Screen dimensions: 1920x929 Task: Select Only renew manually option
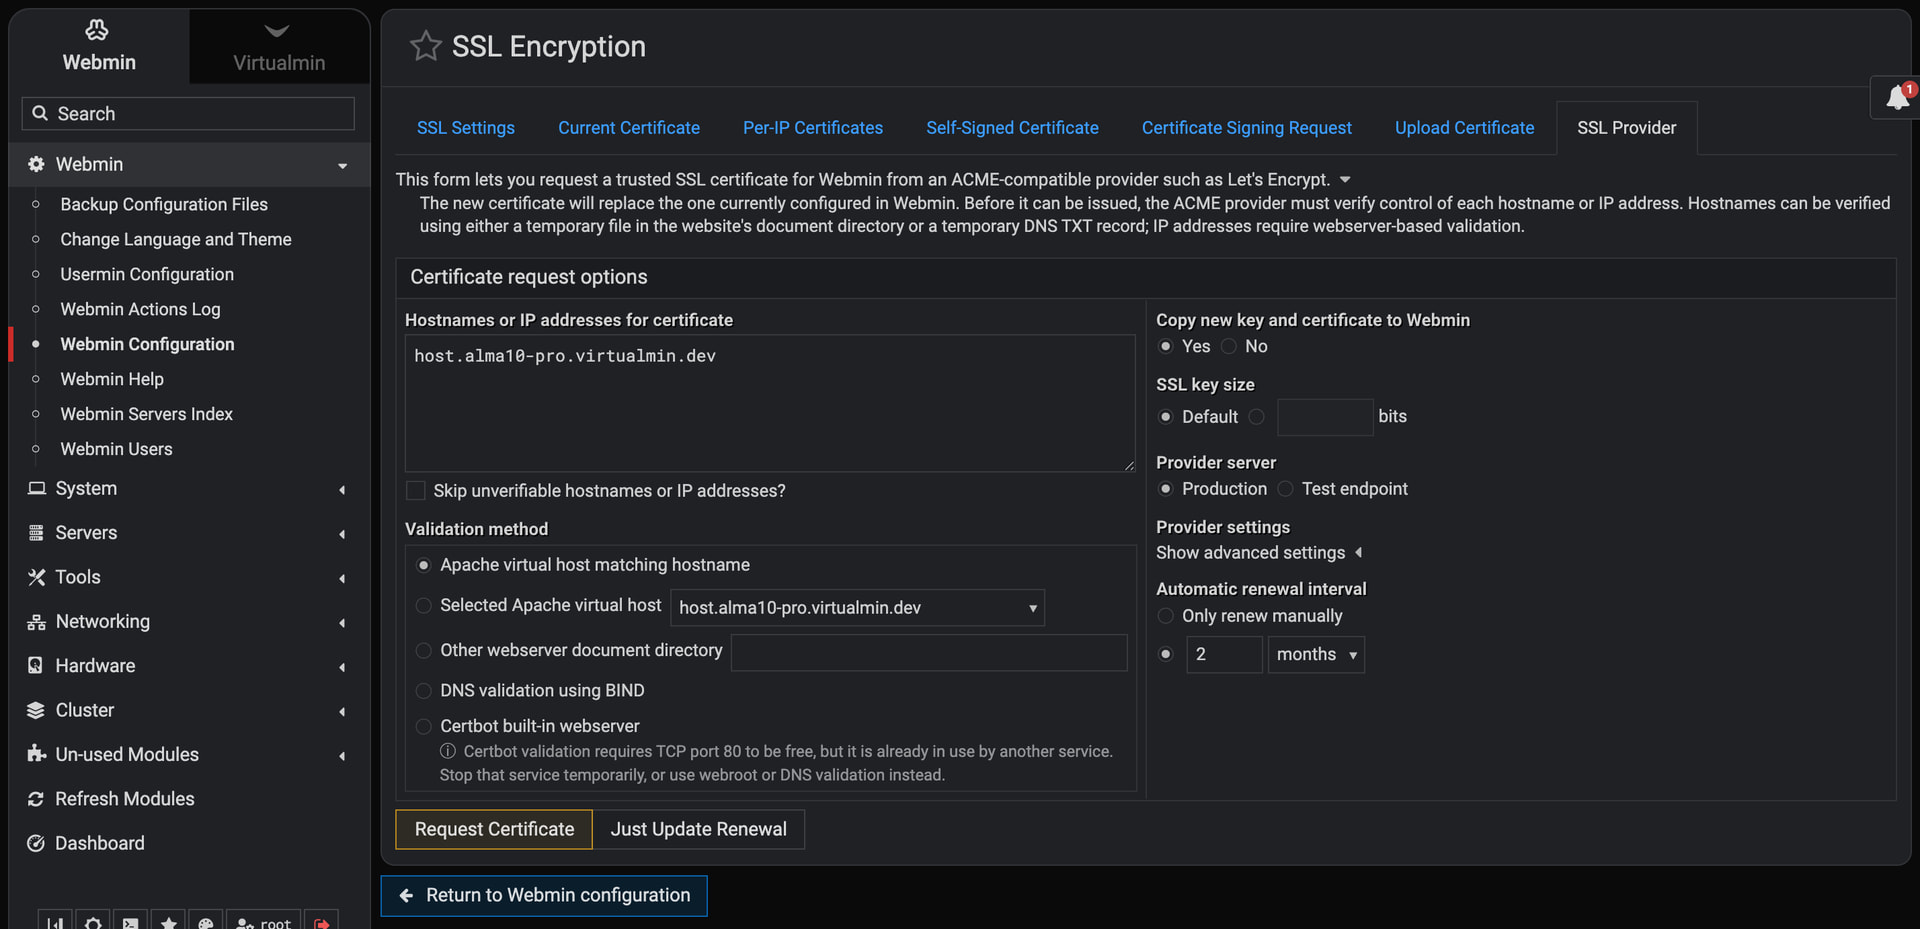(1166, 616)
